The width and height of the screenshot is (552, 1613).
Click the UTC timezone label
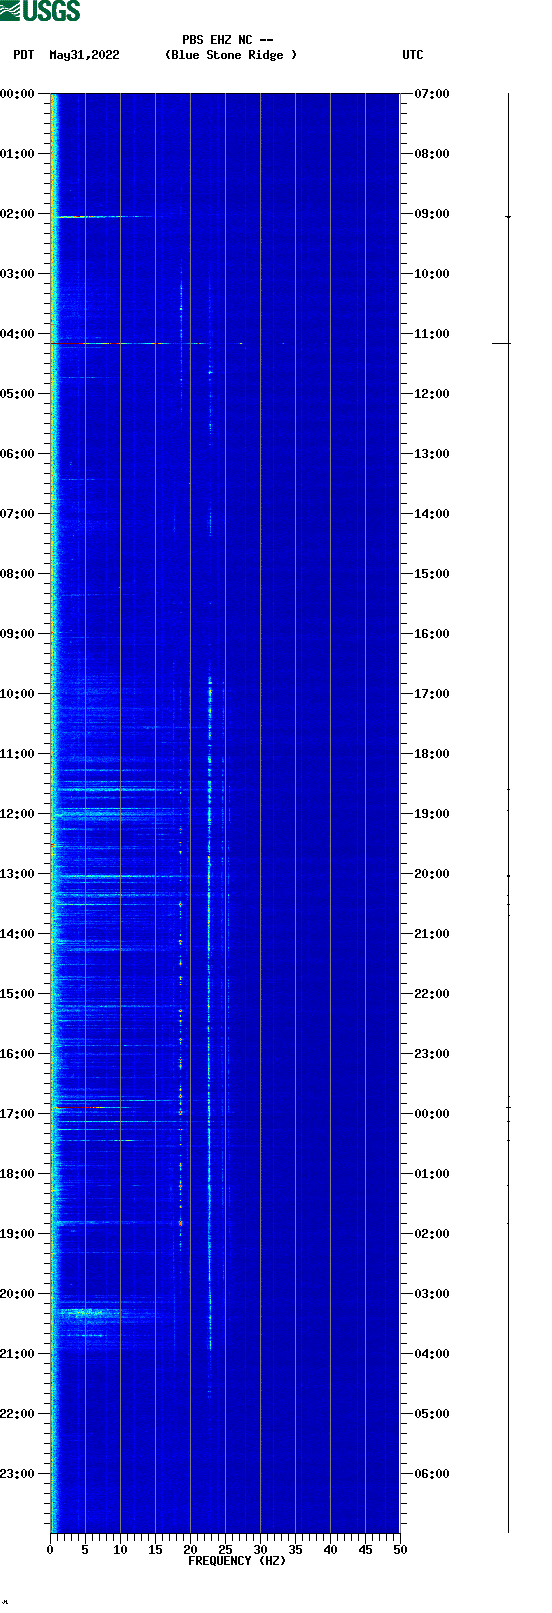pyautogui.click(x=413, y=55)
